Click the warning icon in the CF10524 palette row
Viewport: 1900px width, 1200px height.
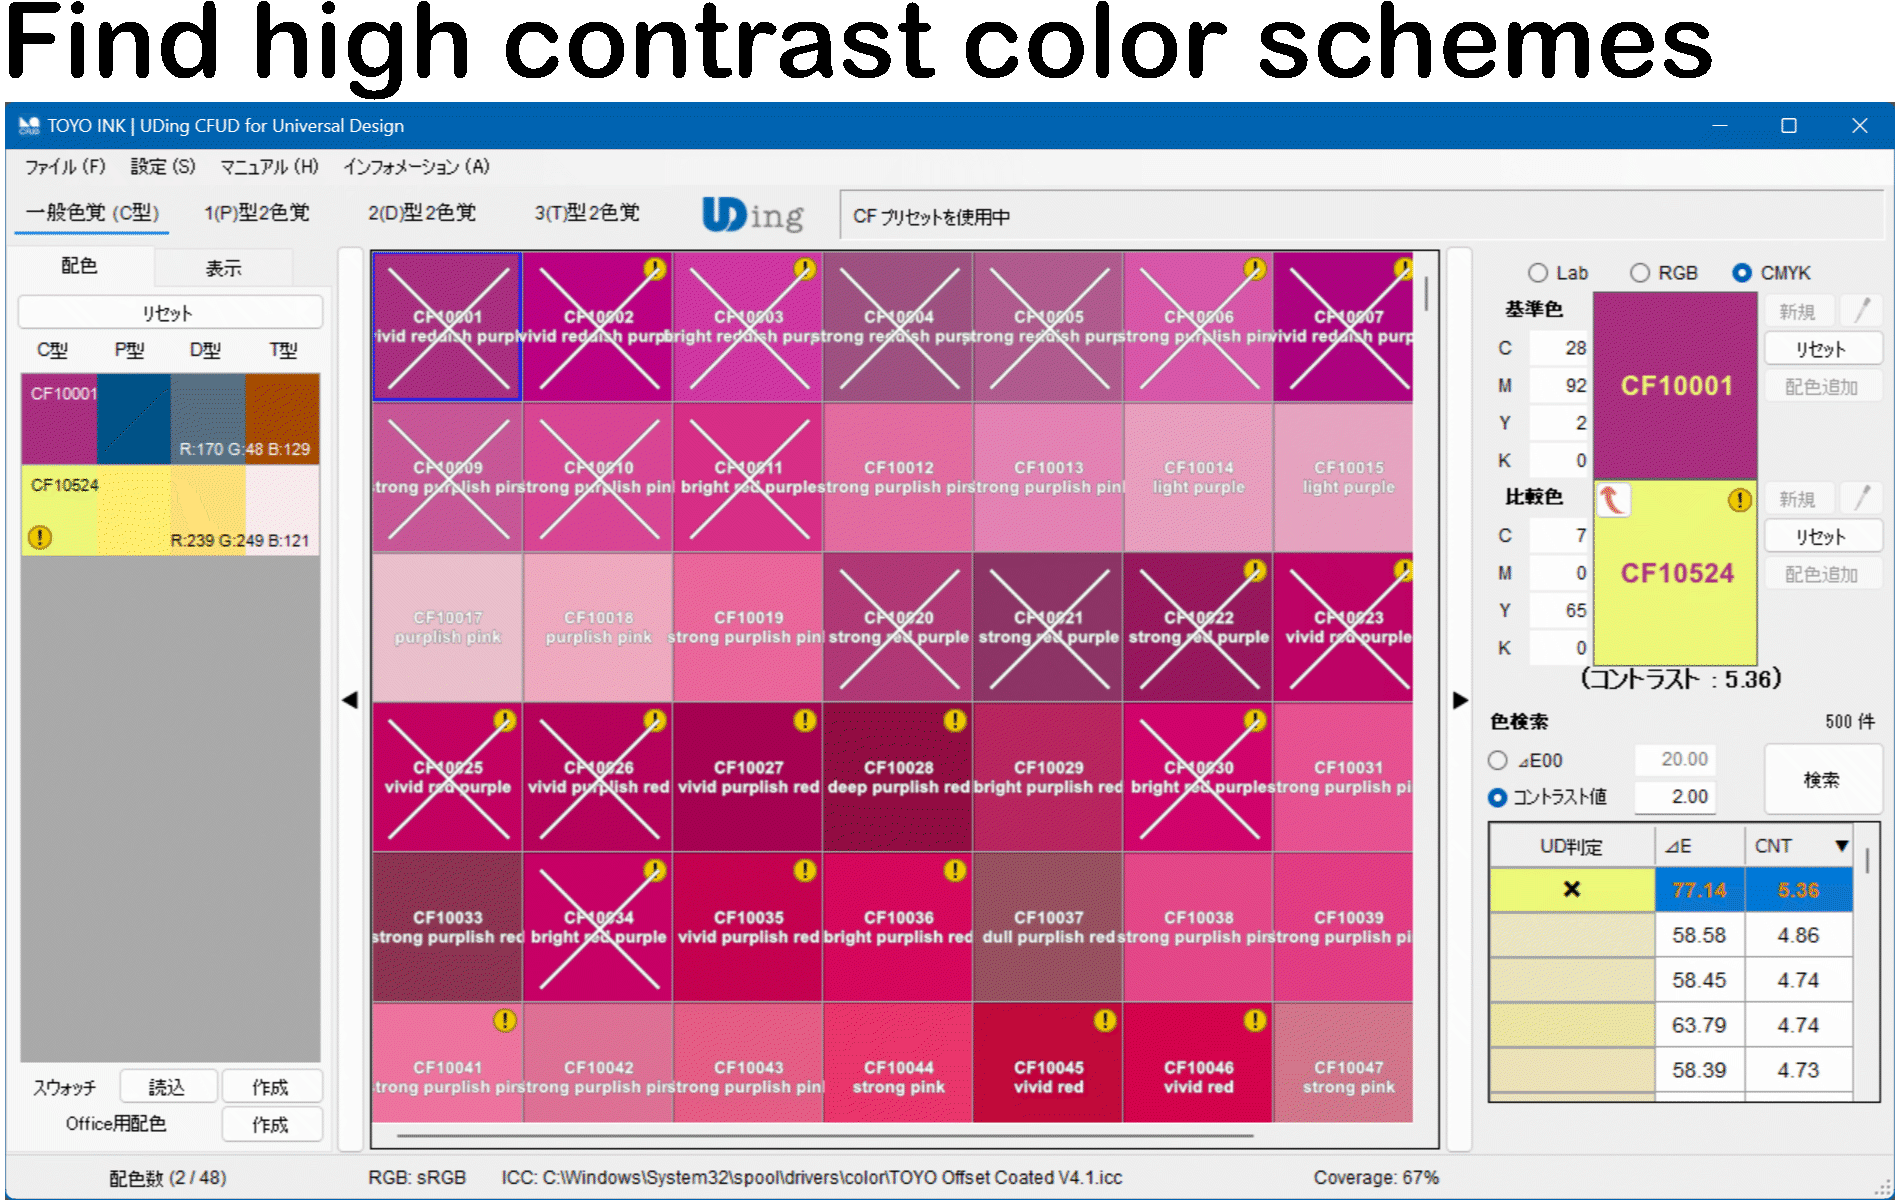coord(40,538)
